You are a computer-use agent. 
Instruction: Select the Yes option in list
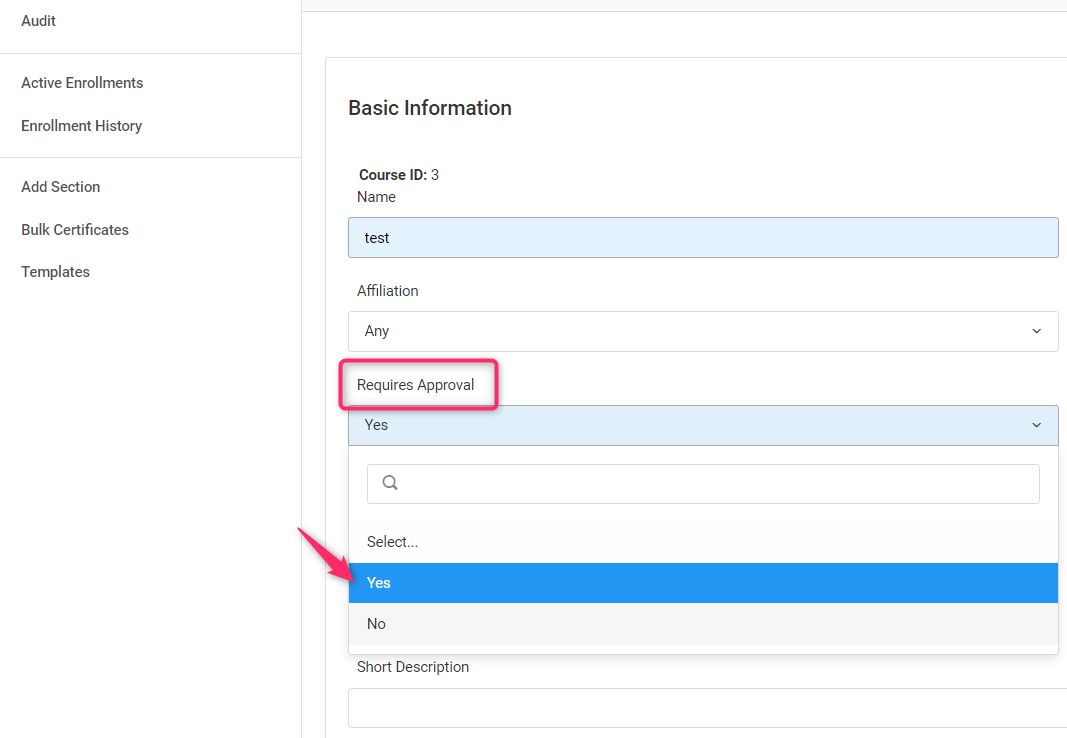click(x=703, y=583)
